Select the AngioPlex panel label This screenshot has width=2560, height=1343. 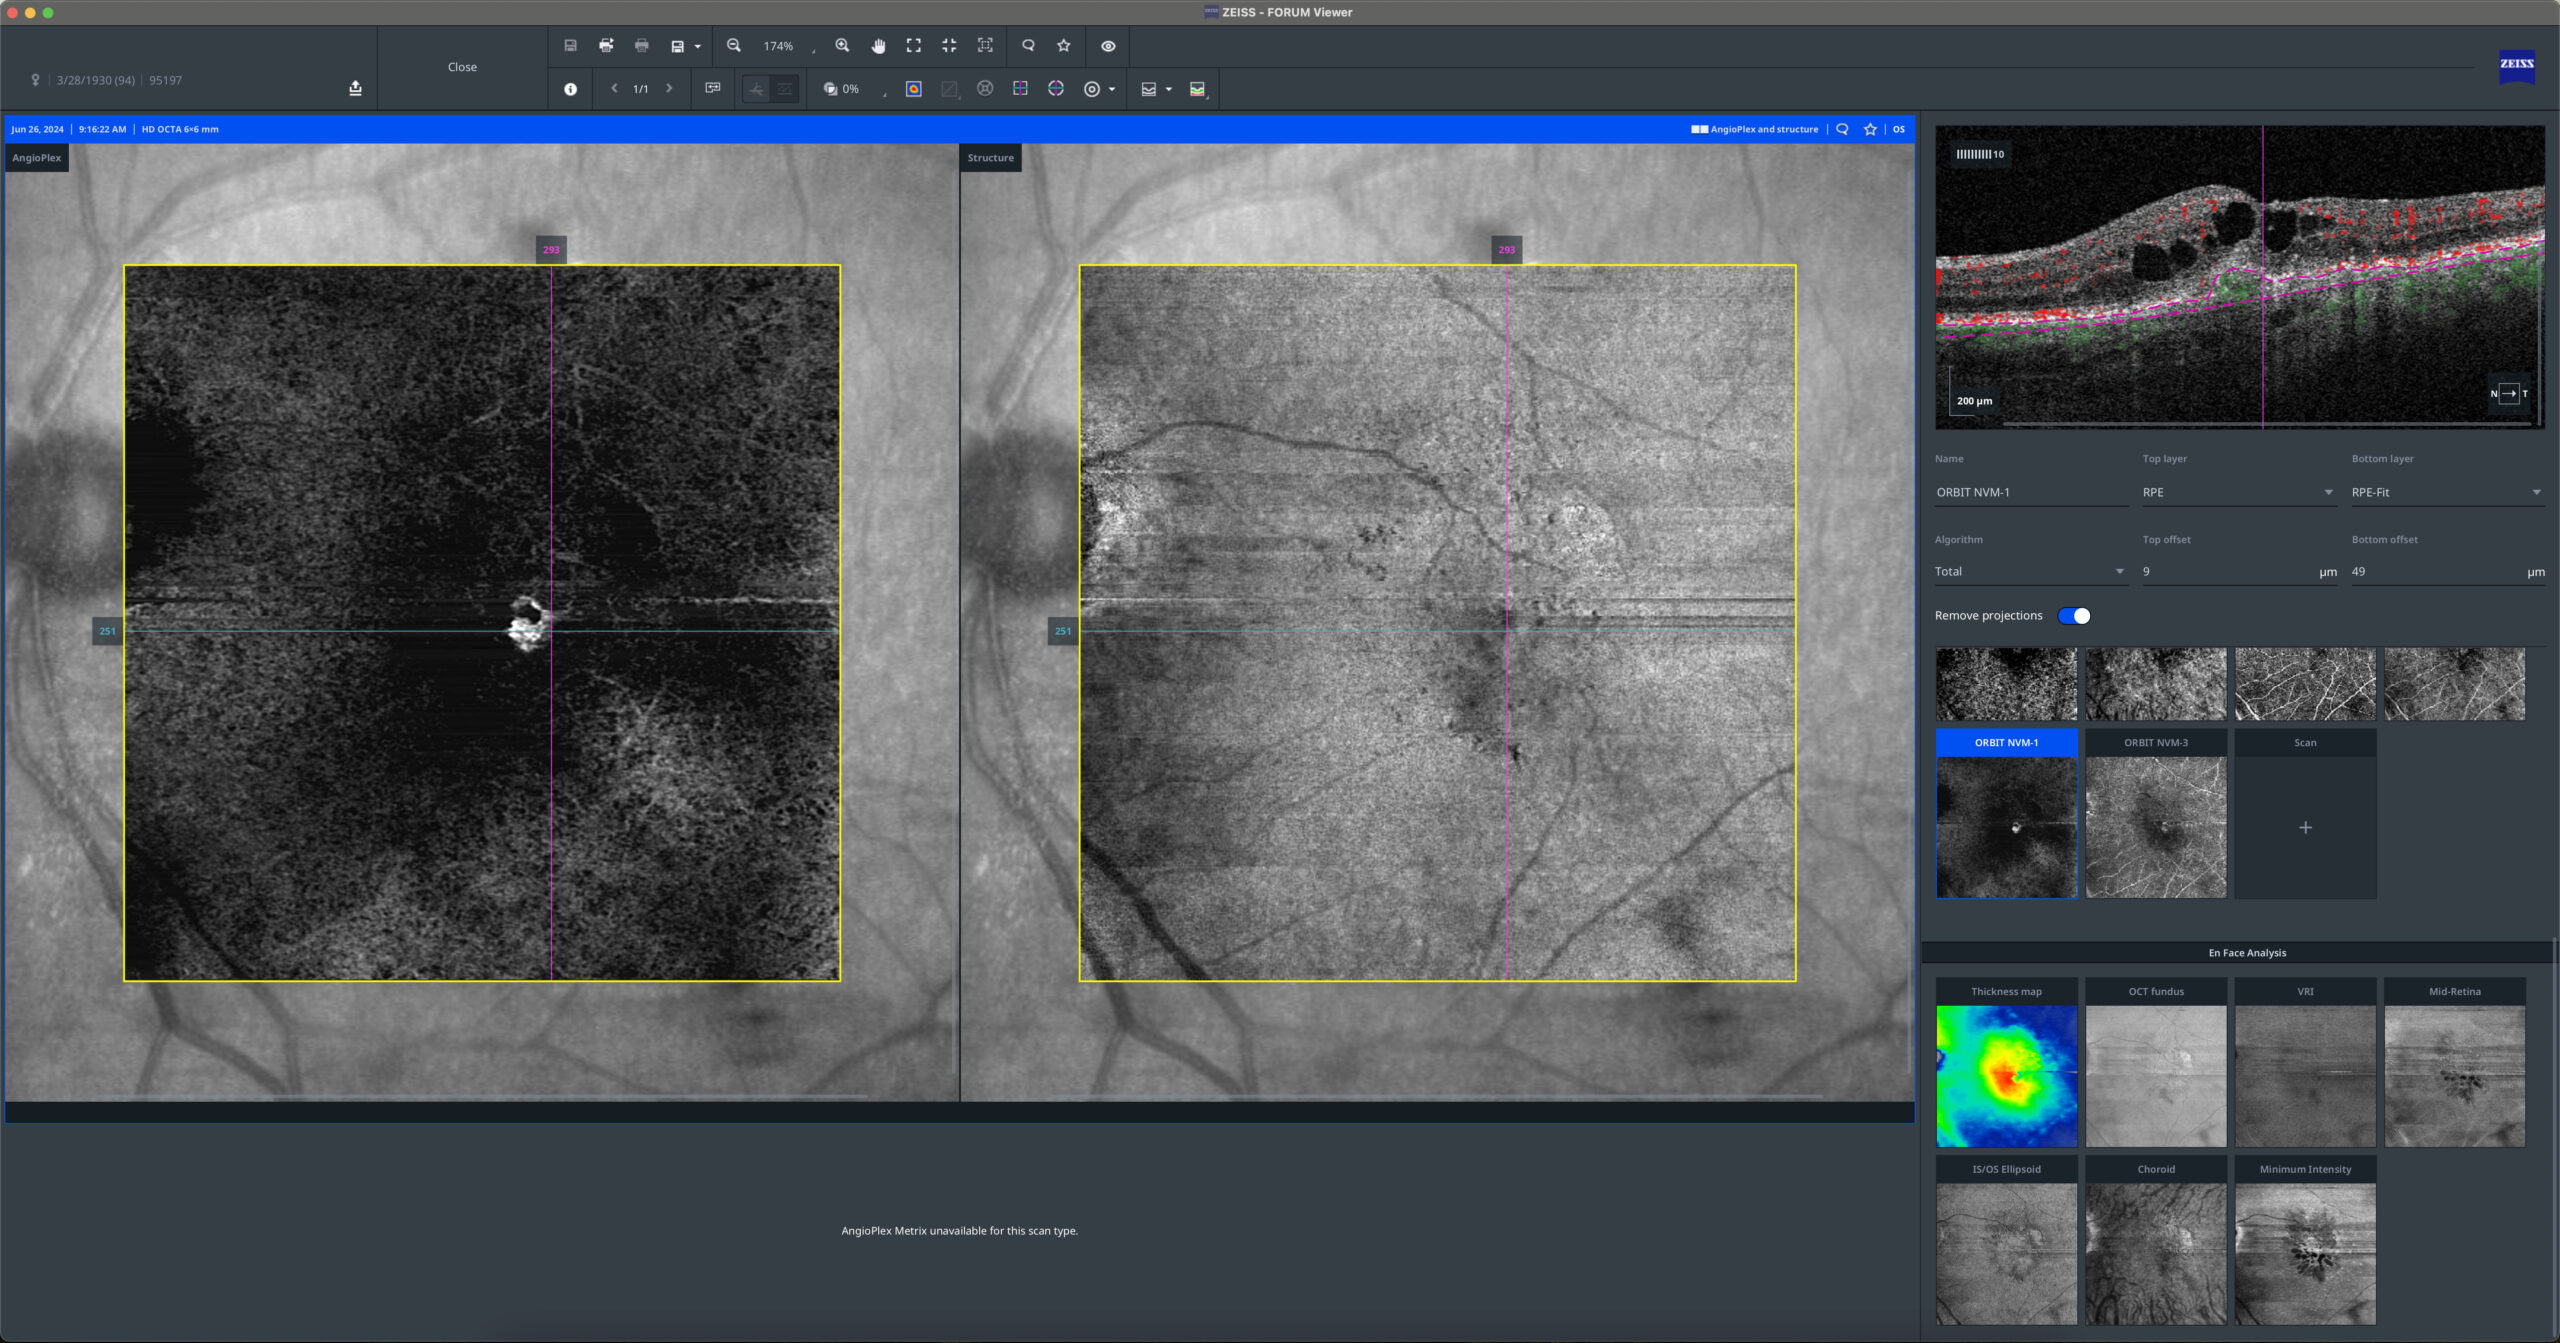pyautogui.click(x=37, y=158)
